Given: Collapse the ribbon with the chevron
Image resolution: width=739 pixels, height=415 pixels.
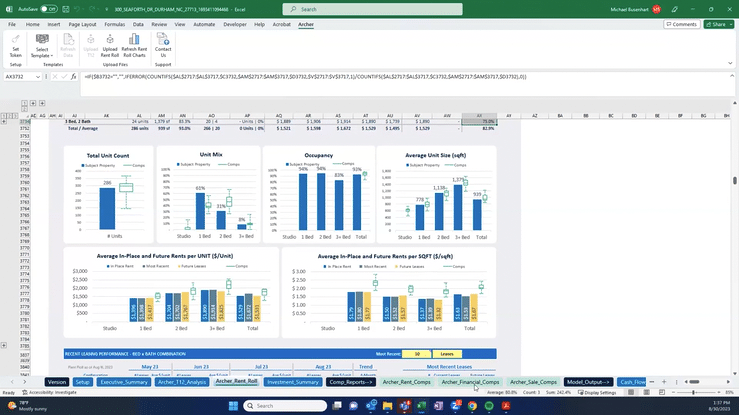Looking at the screenshot, I should pyautogui.click(x=730, y=63).
